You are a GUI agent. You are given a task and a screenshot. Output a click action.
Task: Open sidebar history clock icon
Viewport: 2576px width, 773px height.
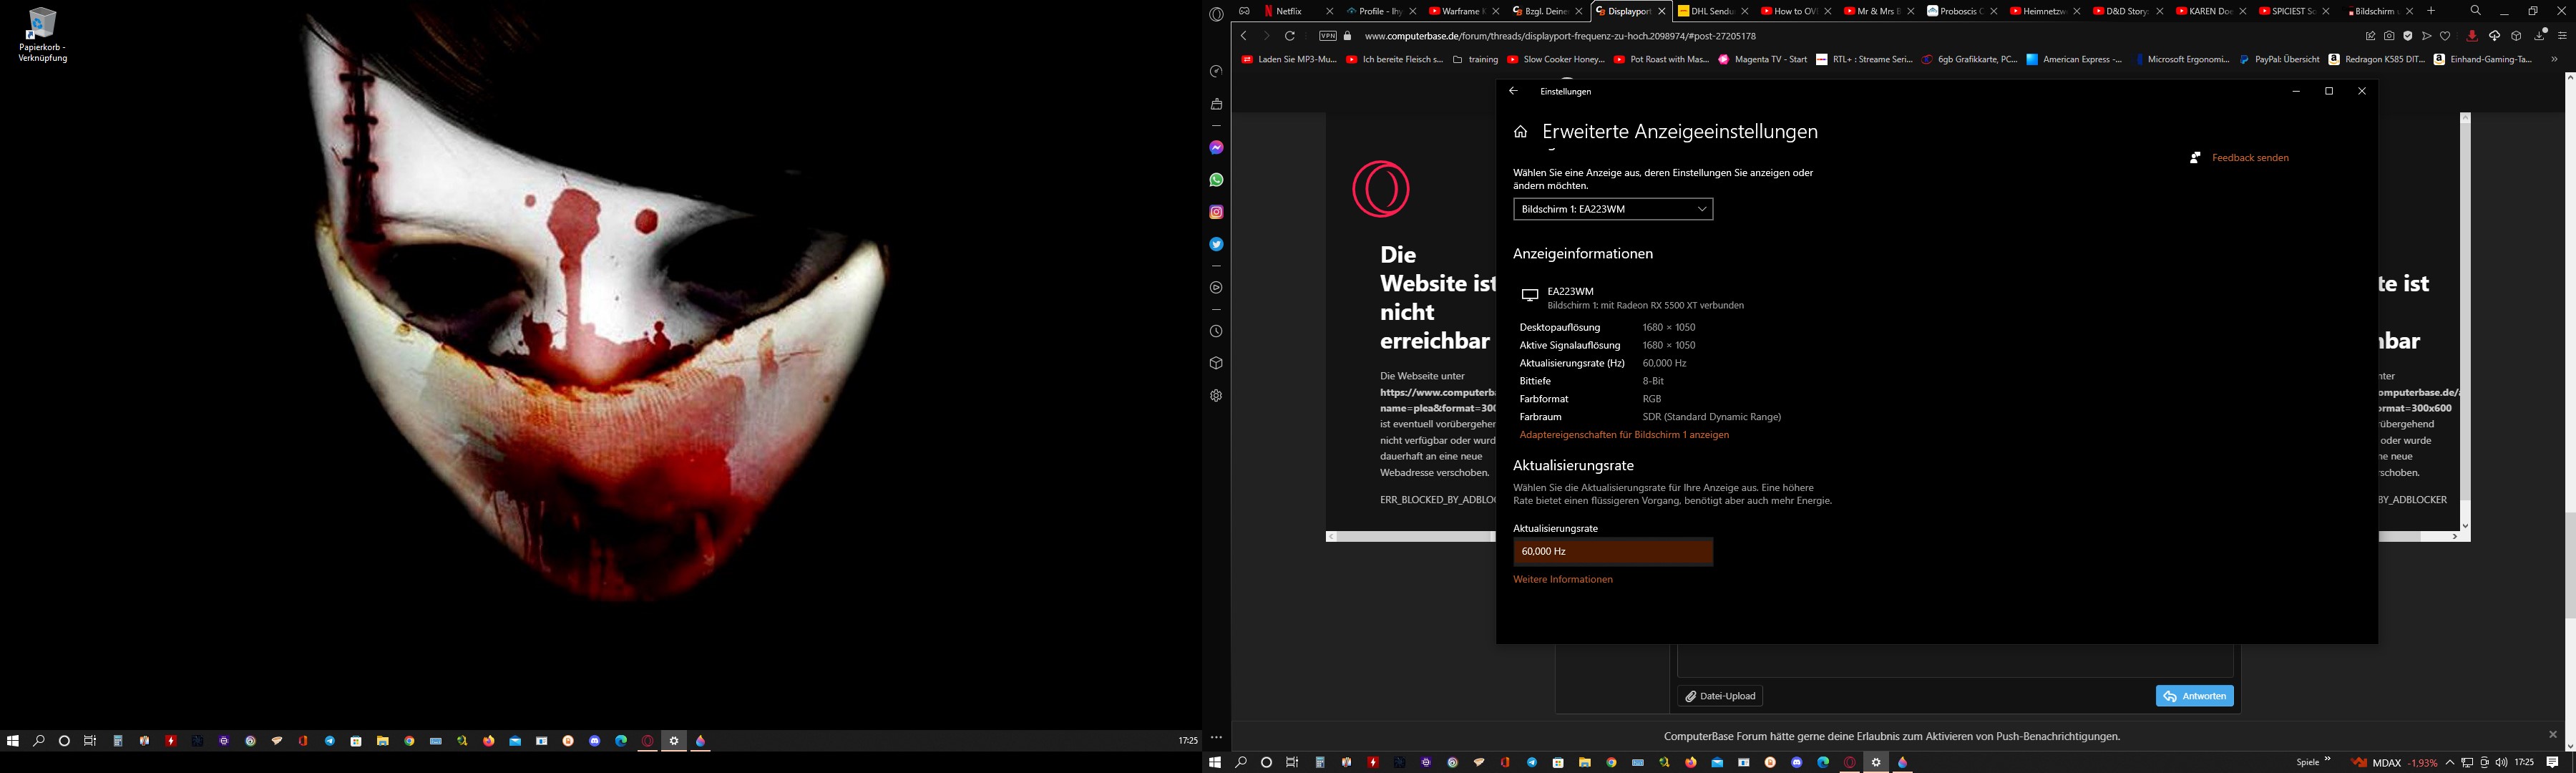(1216, 331)
